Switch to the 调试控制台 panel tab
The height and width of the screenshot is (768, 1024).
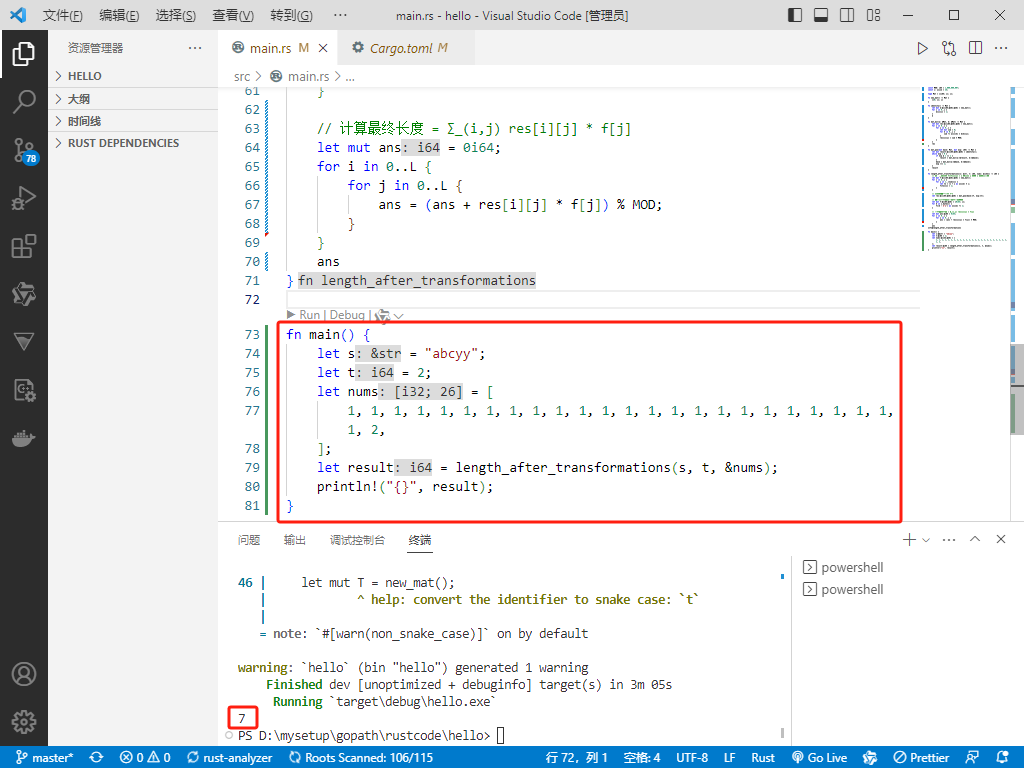(x=357, y=540)
